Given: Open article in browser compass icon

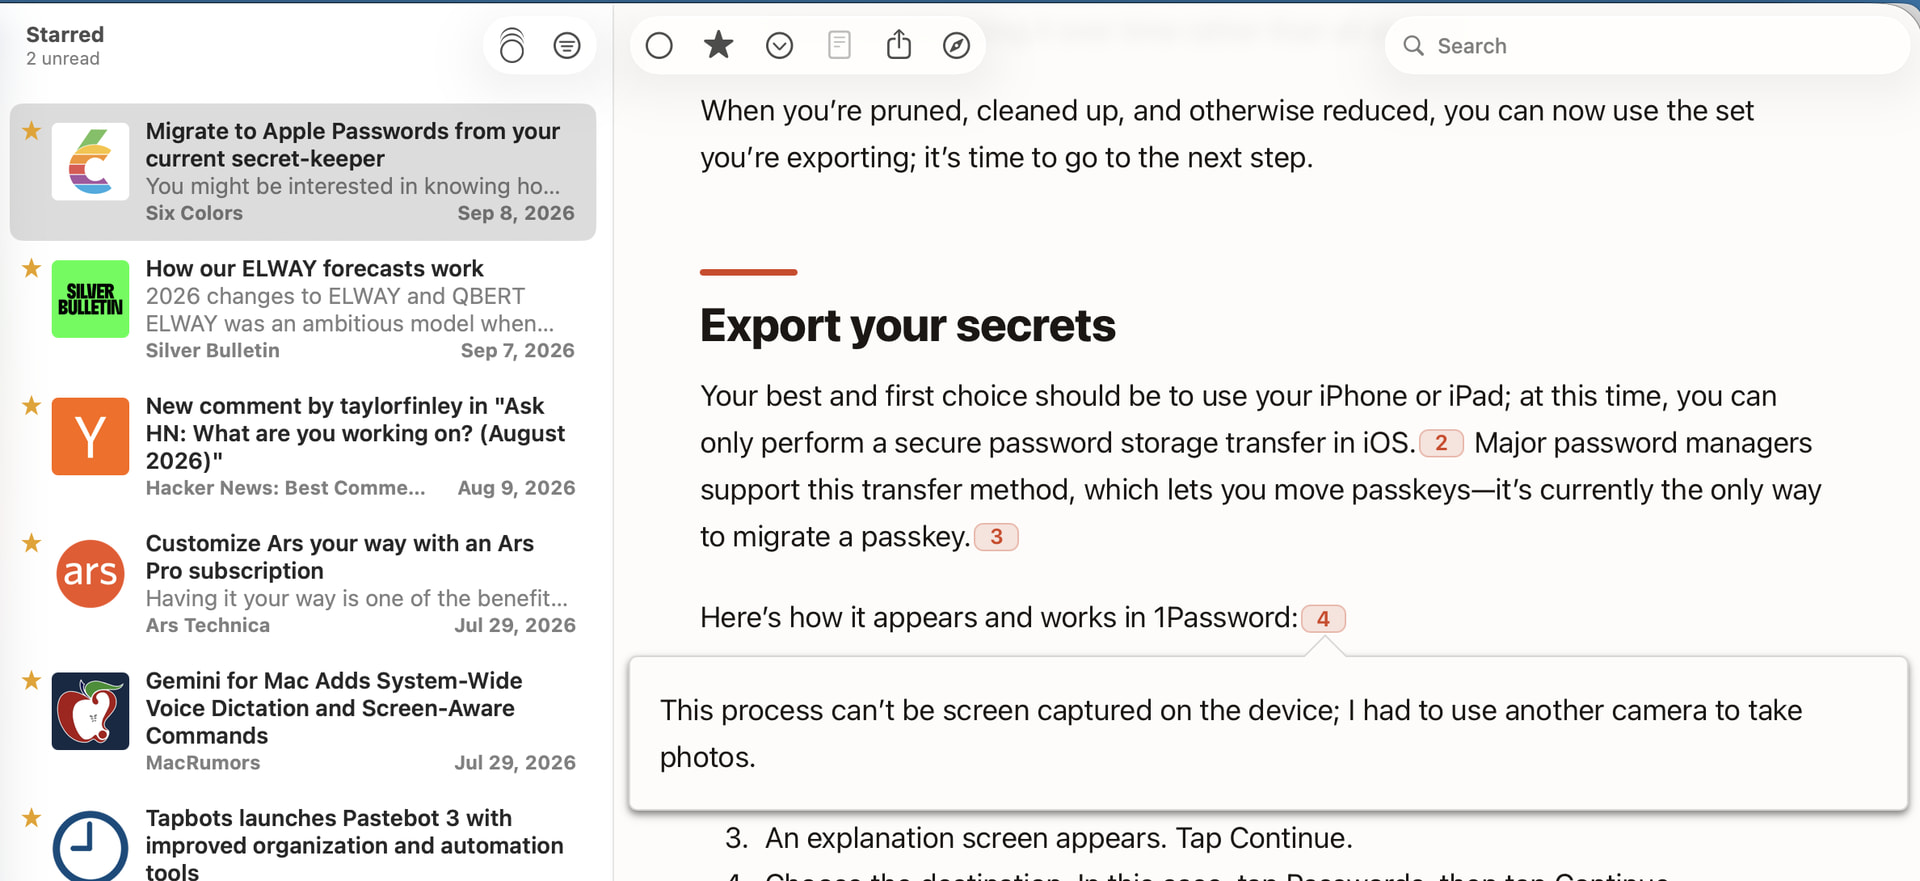Looking at the screenshot, I should (x=957, y=46).
